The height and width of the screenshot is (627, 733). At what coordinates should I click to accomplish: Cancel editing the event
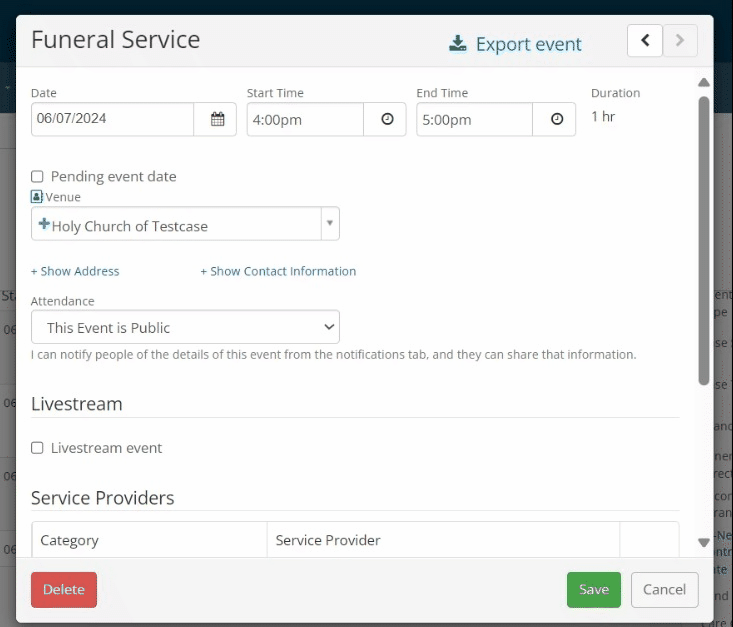[x=664, y=590]
